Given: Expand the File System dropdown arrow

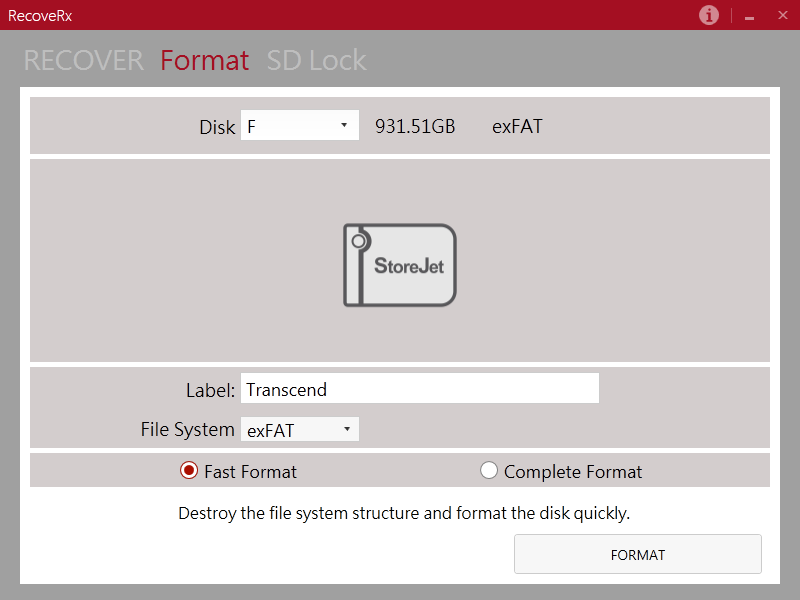Looking at the screenshot, I should click(x=347, y=429).
